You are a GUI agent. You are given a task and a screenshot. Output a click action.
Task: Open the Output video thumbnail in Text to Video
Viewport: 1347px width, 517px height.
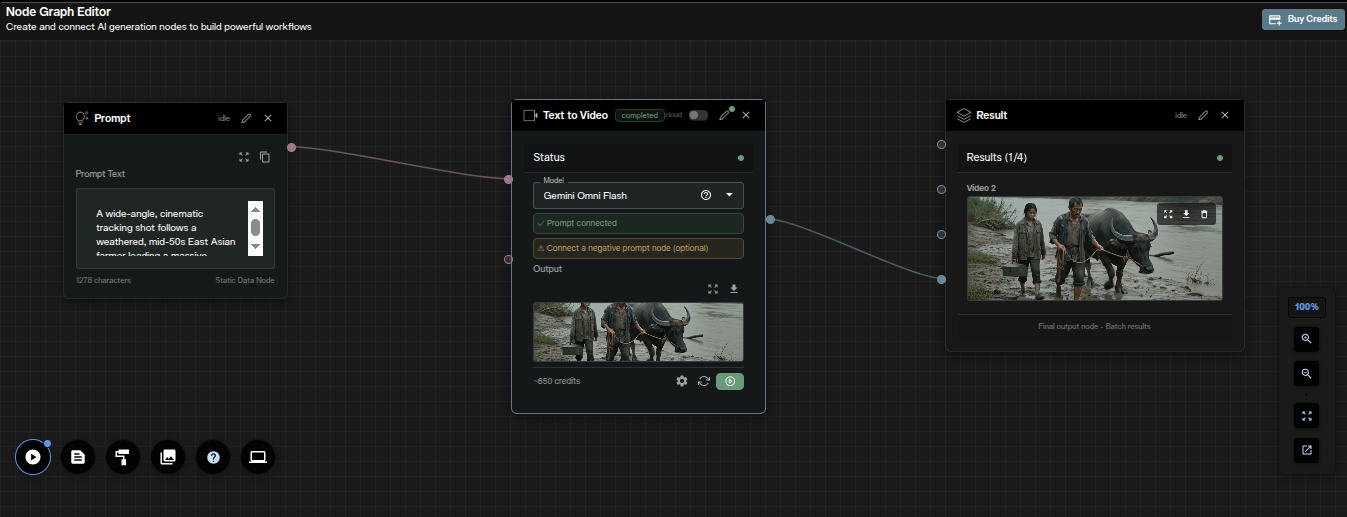click(x=638, y=332)
